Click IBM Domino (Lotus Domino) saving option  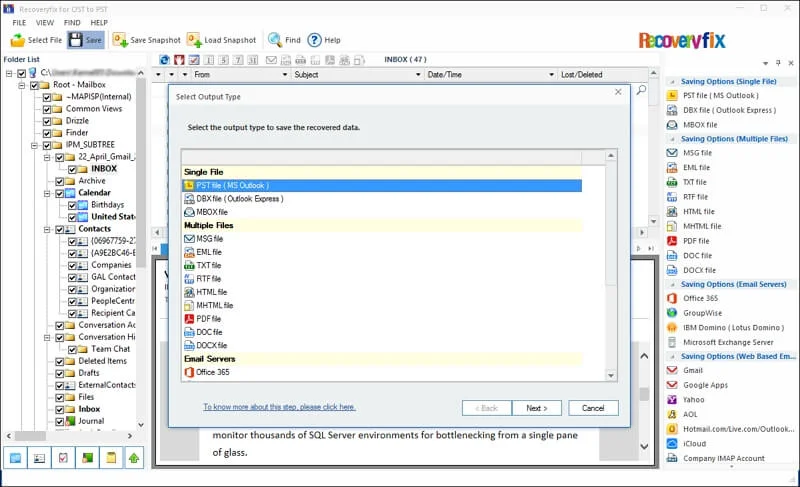[733, 327]
